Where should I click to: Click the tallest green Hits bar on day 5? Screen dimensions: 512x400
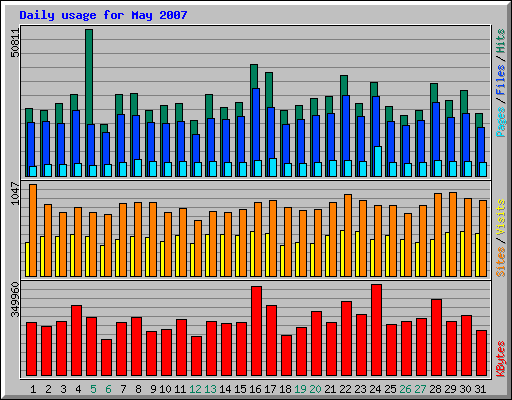click(89, 77)
